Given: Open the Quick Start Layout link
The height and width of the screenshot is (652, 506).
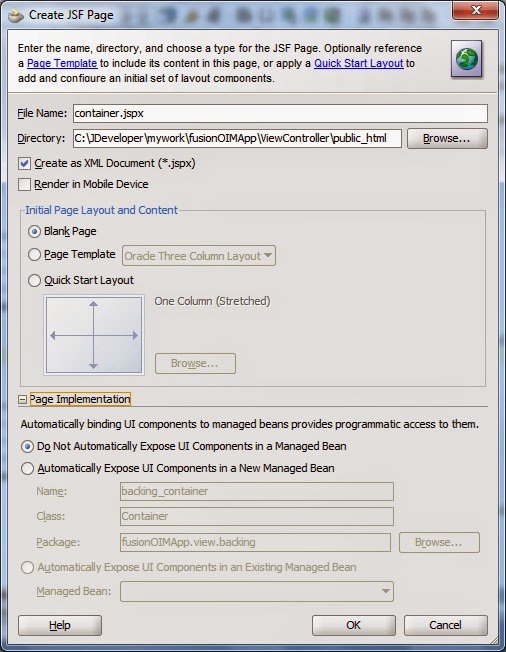Looking at the screenshot, I should [358, 63].
